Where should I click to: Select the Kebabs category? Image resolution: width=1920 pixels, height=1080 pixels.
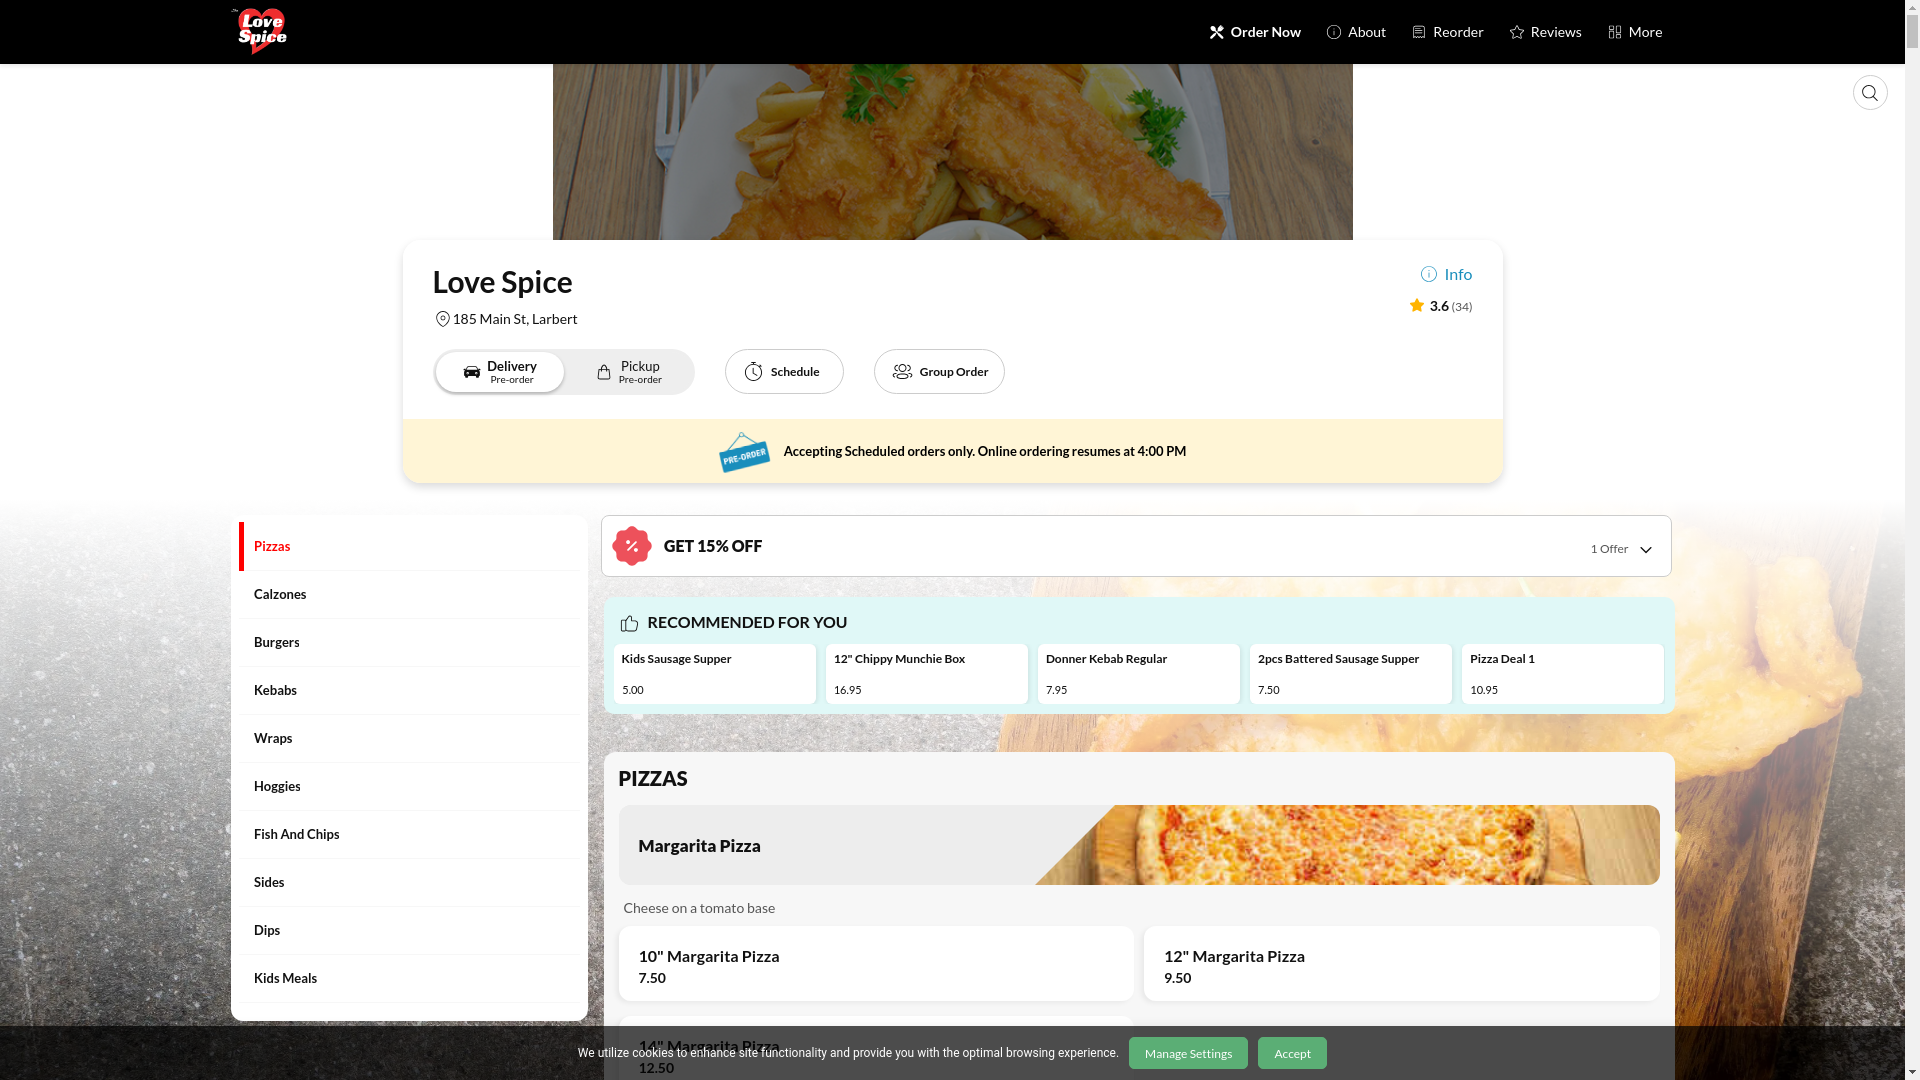(x=409, y=691)
